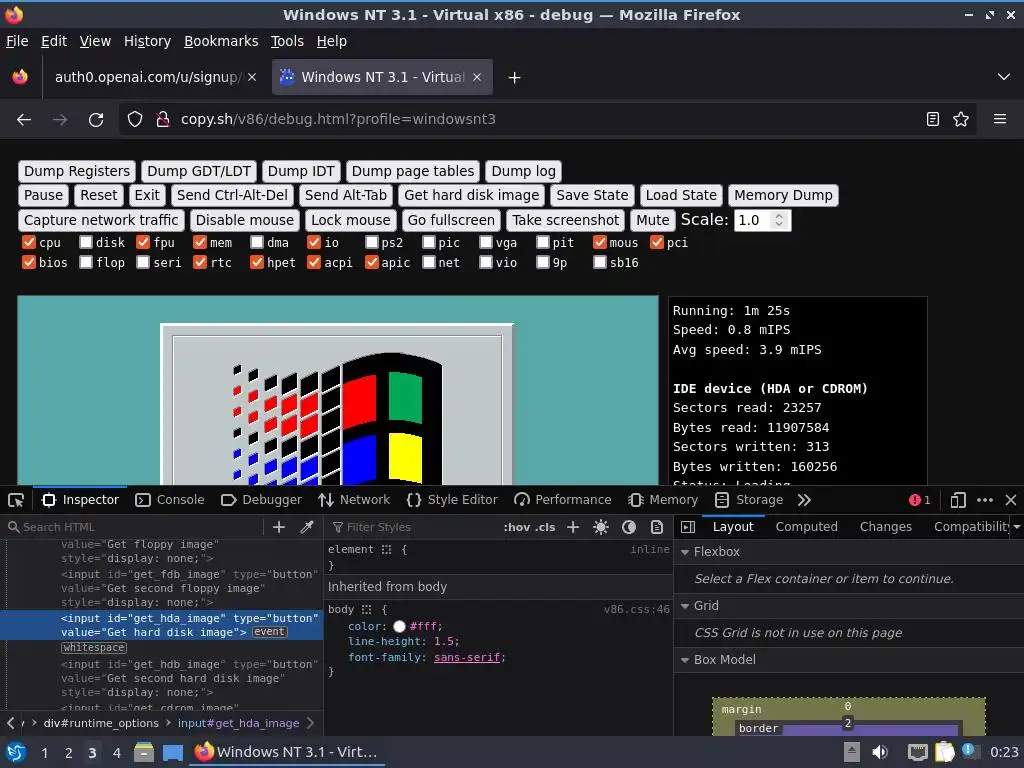The height and width of the screenshot is (768, 1024).
Task: Open sidebar tabs overflow dropdown
Action: tap(1017, 527)
